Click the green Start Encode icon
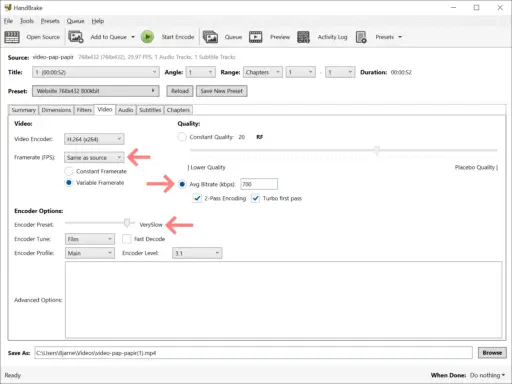This screenshot has height=384, width=512. tap(147, 37)
